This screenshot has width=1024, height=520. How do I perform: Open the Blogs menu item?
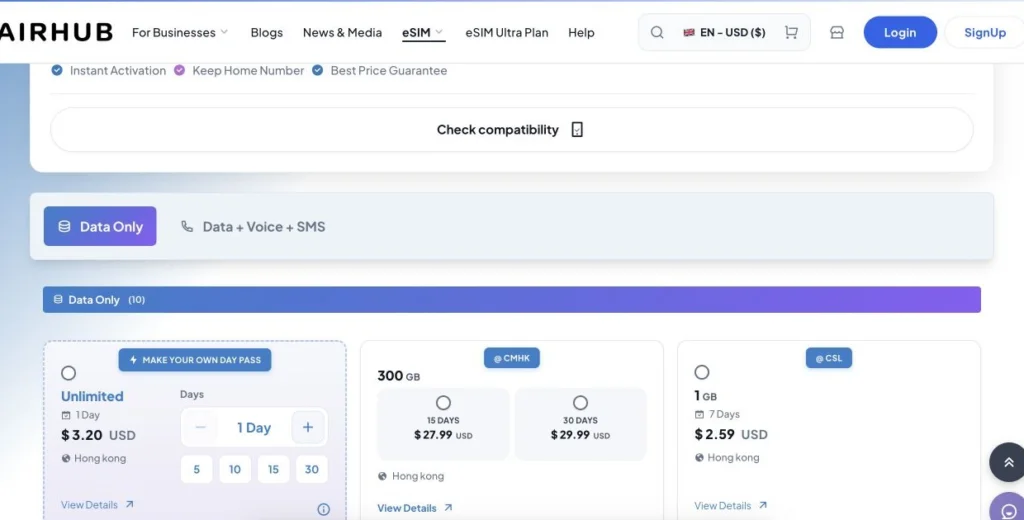(x=266, y=32)
